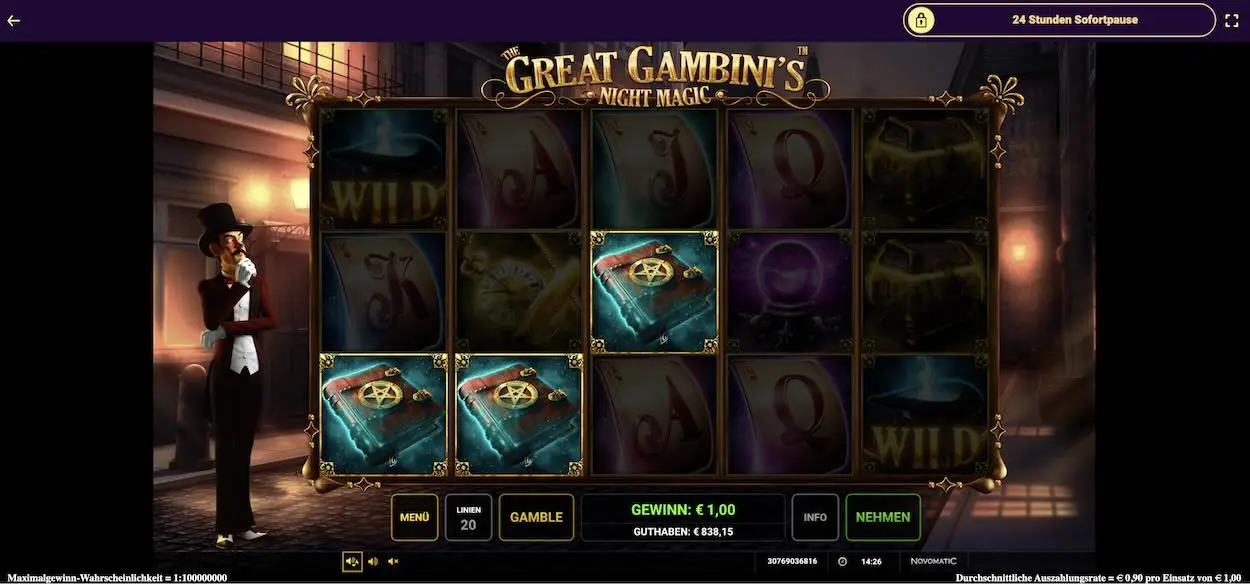Viewport: 1250px width, 584px height.
Task: Switch to sound effects only speaker
Action: tap(373, 562)
